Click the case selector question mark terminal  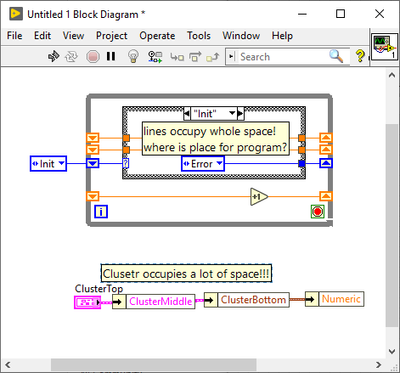point(126,164)
